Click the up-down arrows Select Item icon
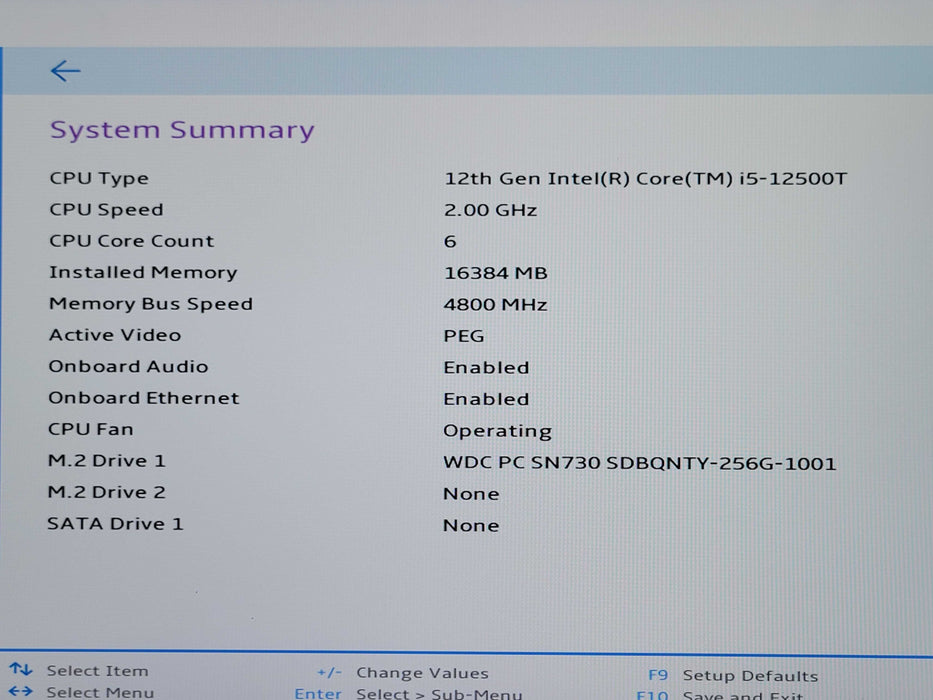Viewport: 933px width, 700px height. (20, 670)
